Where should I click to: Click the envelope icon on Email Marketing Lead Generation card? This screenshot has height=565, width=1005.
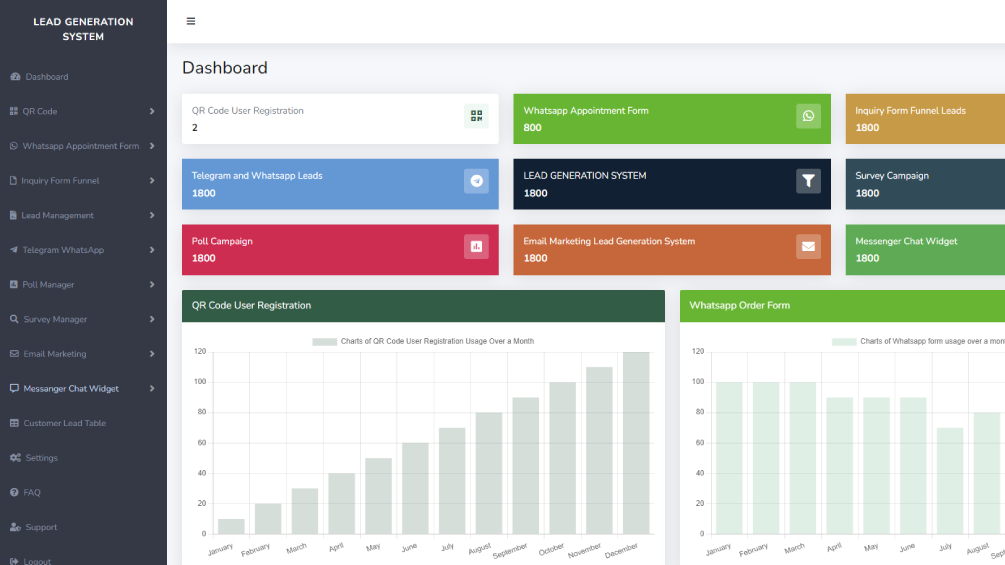tap(808, 247)
